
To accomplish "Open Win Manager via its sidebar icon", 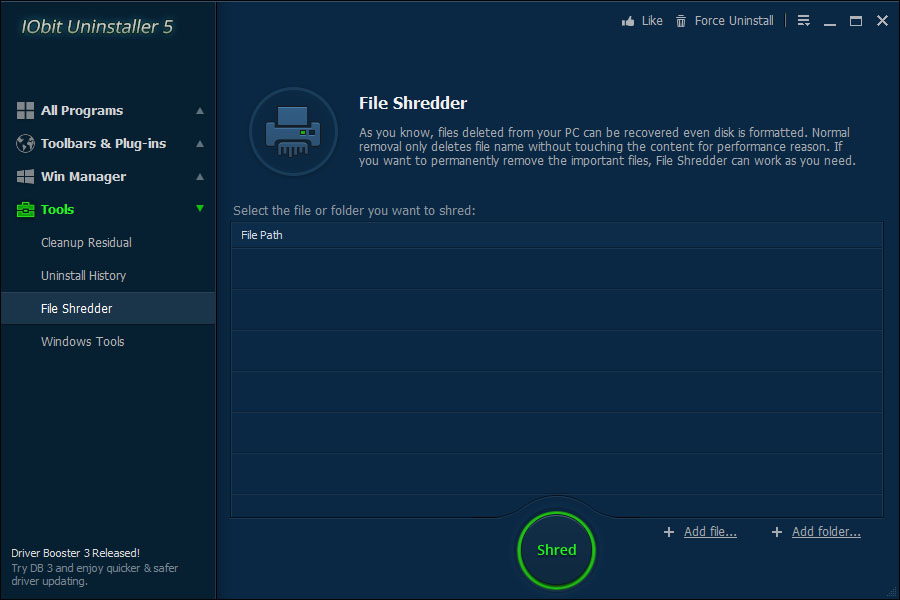I will click(x=24, y=176).
